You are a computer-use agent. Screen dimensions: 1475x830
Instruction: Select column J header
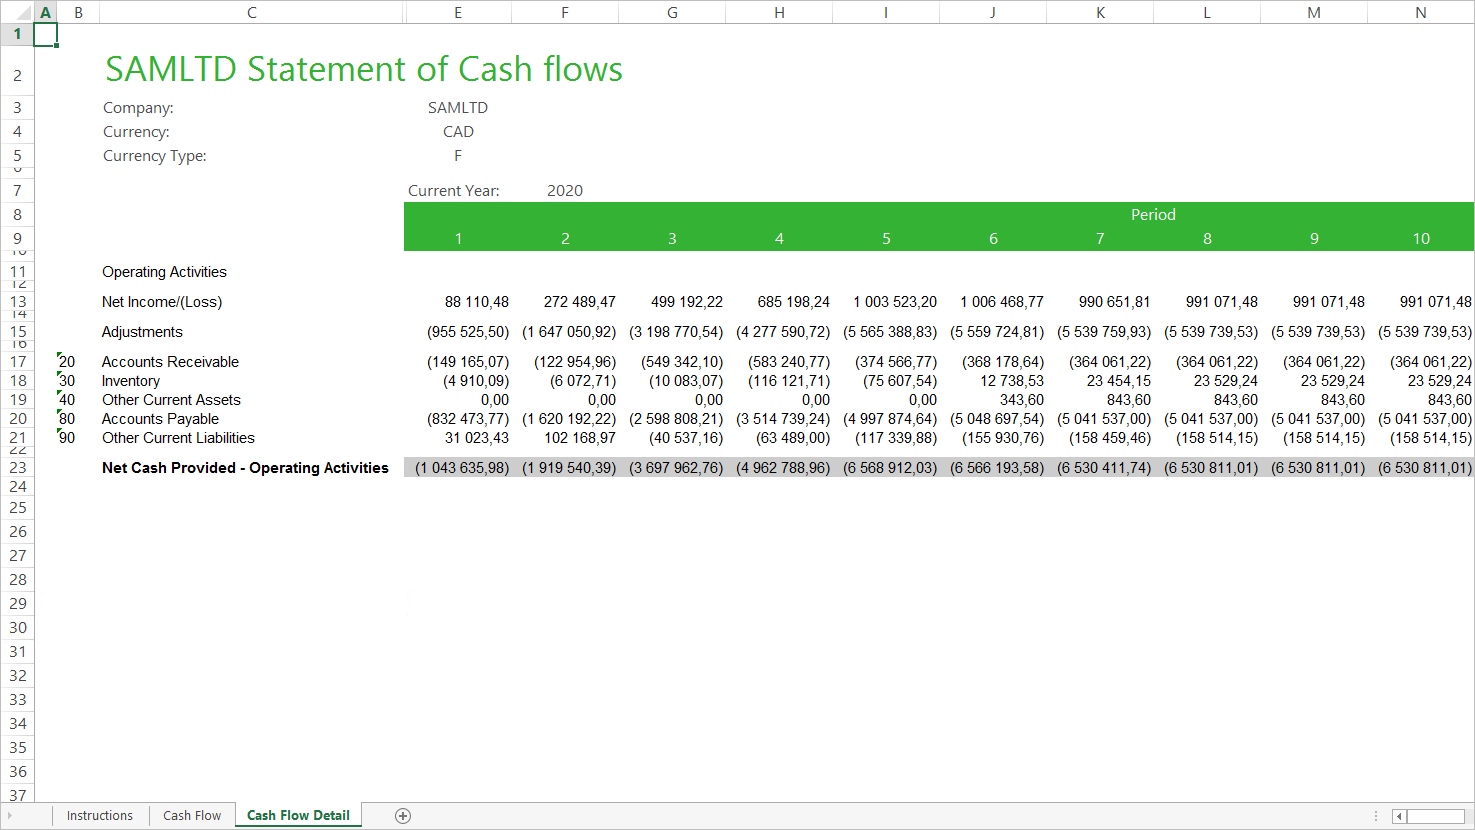(993, 12)
